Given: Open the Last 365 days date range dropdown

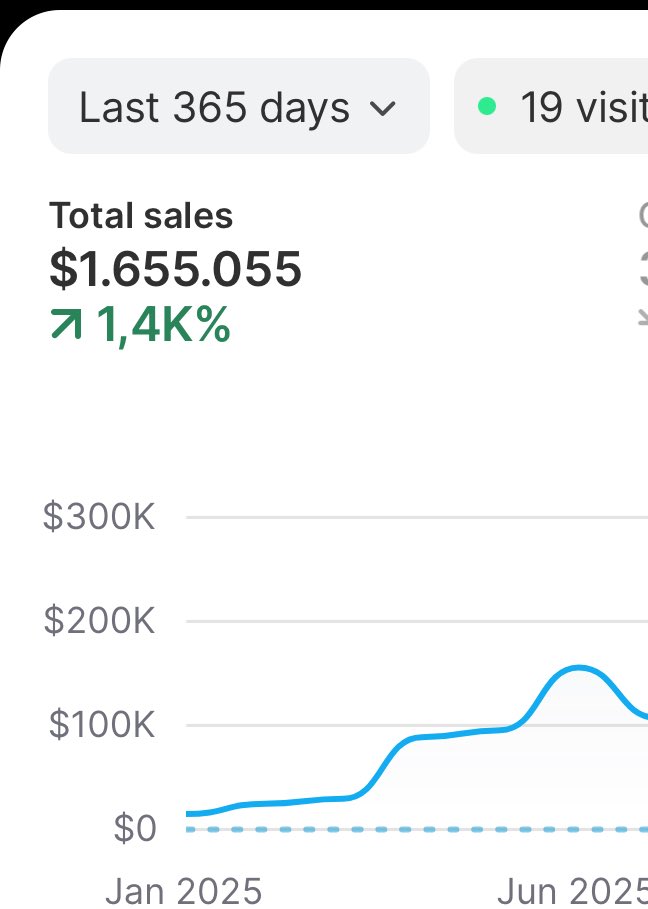Looking at the screenshot, I should click(239, 106).
